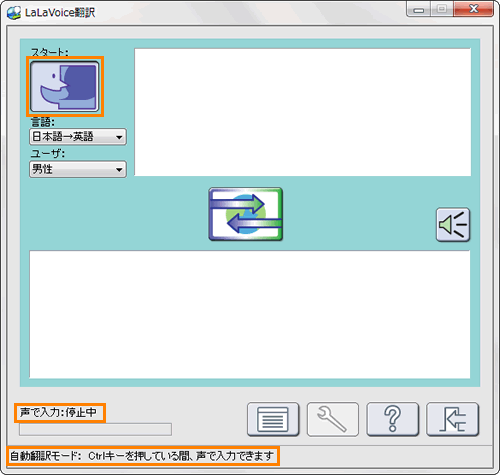
Task: Close the LaLaVoice翻訳 window
Action: tap(473, 9)
